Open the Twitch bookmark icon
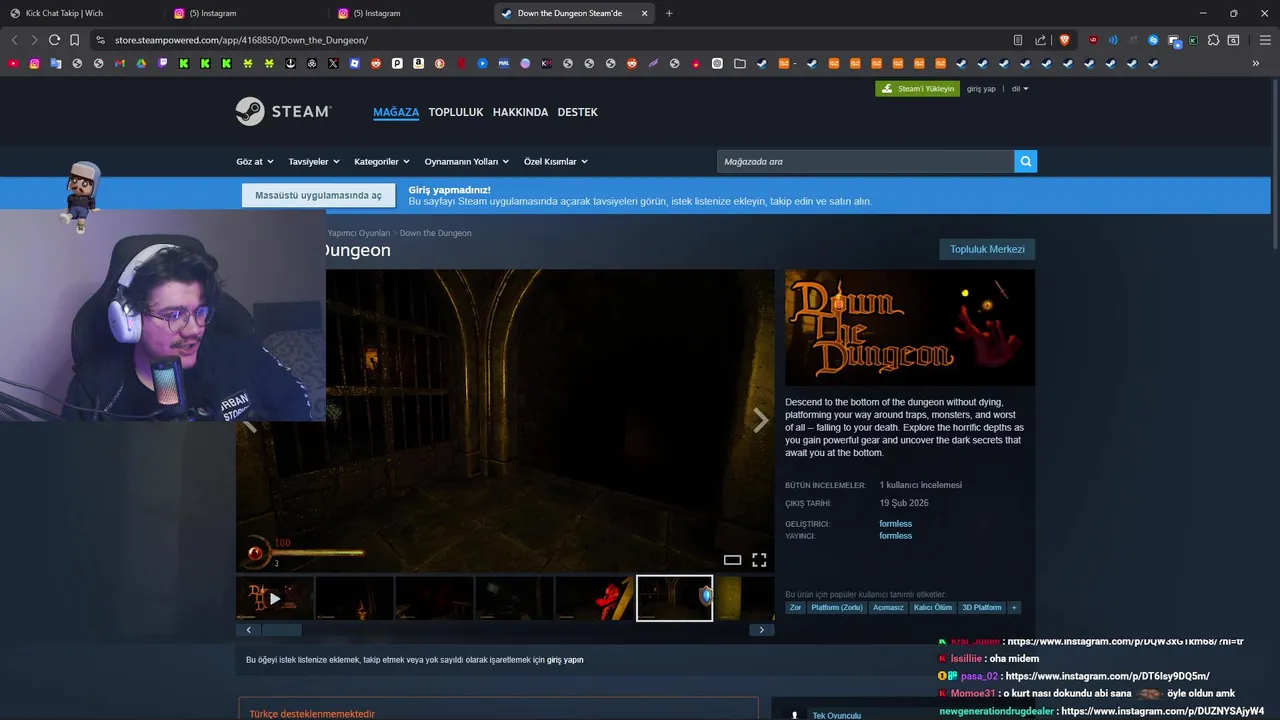1280x720 pixels. (163, 63)
